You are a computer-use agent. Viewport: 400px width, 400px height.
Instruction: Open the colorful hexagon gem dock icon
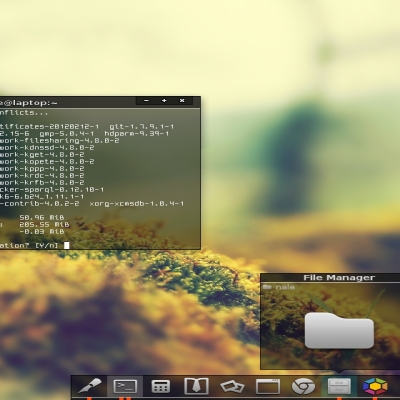click(375, 386)
